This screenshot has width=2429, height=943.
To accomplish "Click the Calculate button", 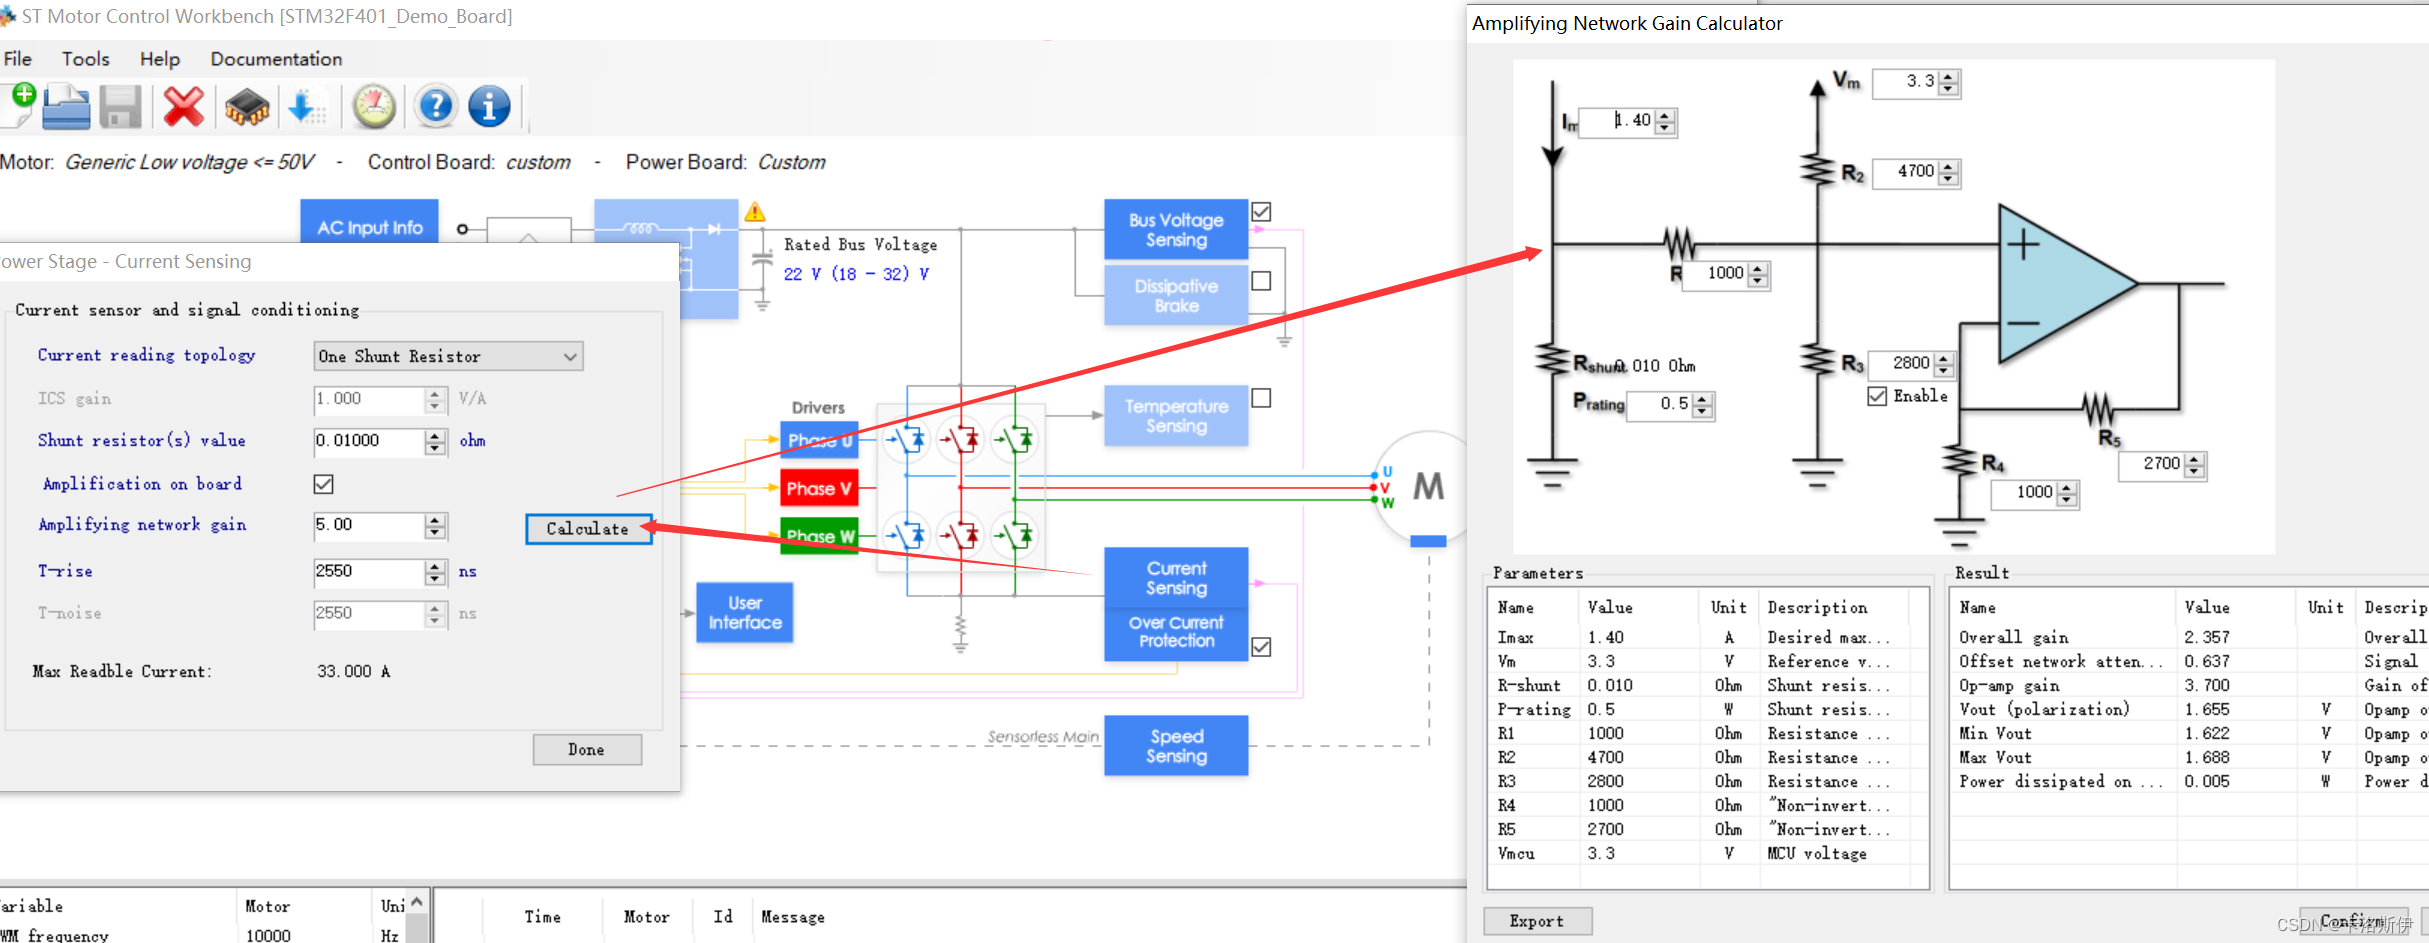I will [x=588, y=529].
